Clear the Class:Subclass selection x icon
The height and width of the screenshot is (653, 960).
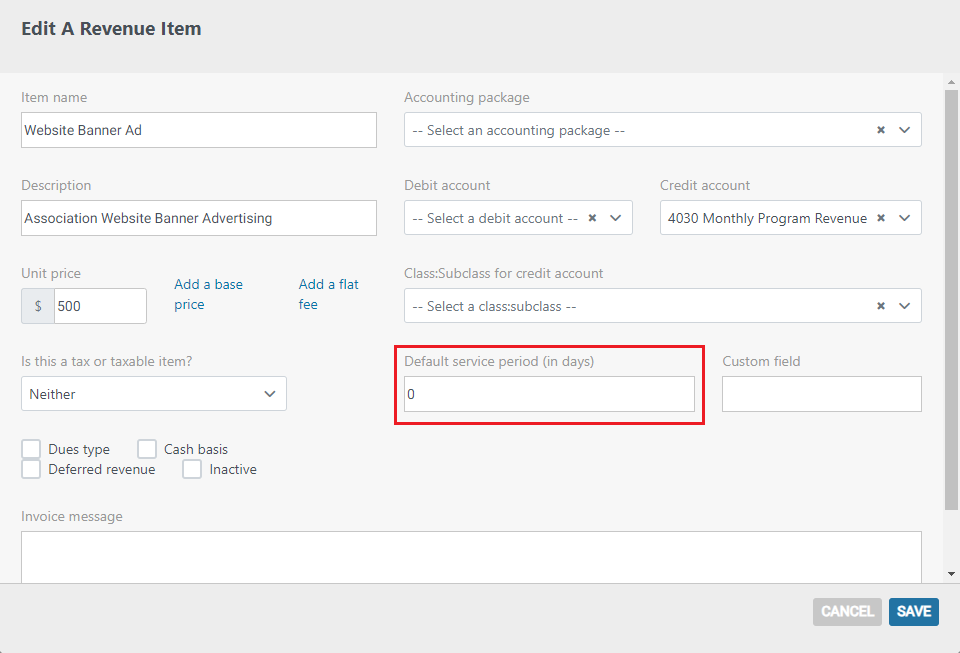pyautogui.click(x=880, y=306)
